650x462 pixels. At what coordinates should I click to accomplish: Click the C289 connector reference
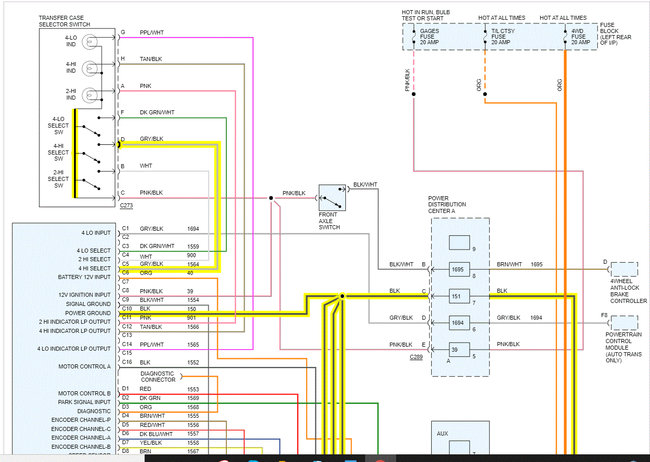coord(416,357)
